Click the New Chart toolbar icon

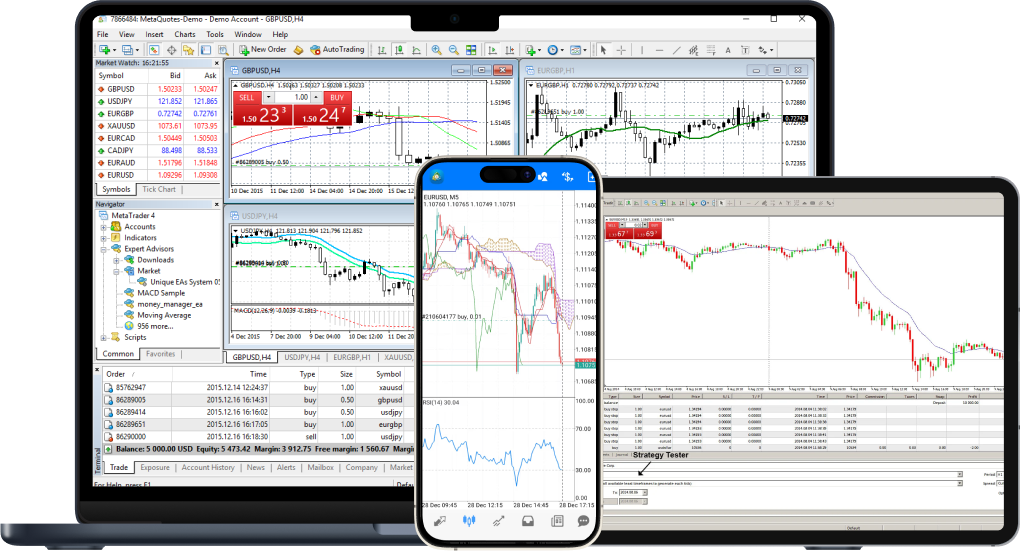pos(104,50)
